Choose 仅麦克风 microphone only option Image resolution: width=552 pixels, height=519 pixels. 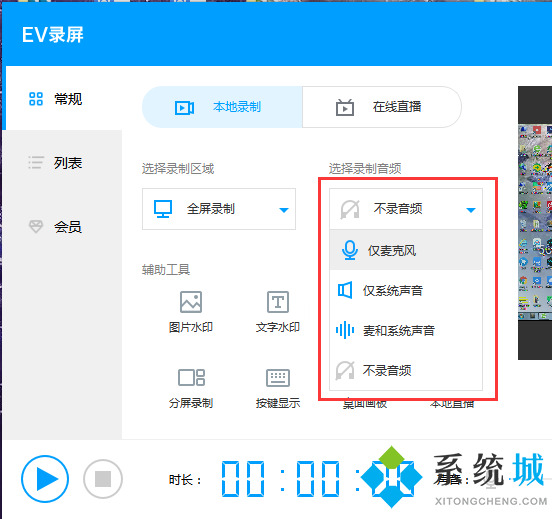pos(406,250)
